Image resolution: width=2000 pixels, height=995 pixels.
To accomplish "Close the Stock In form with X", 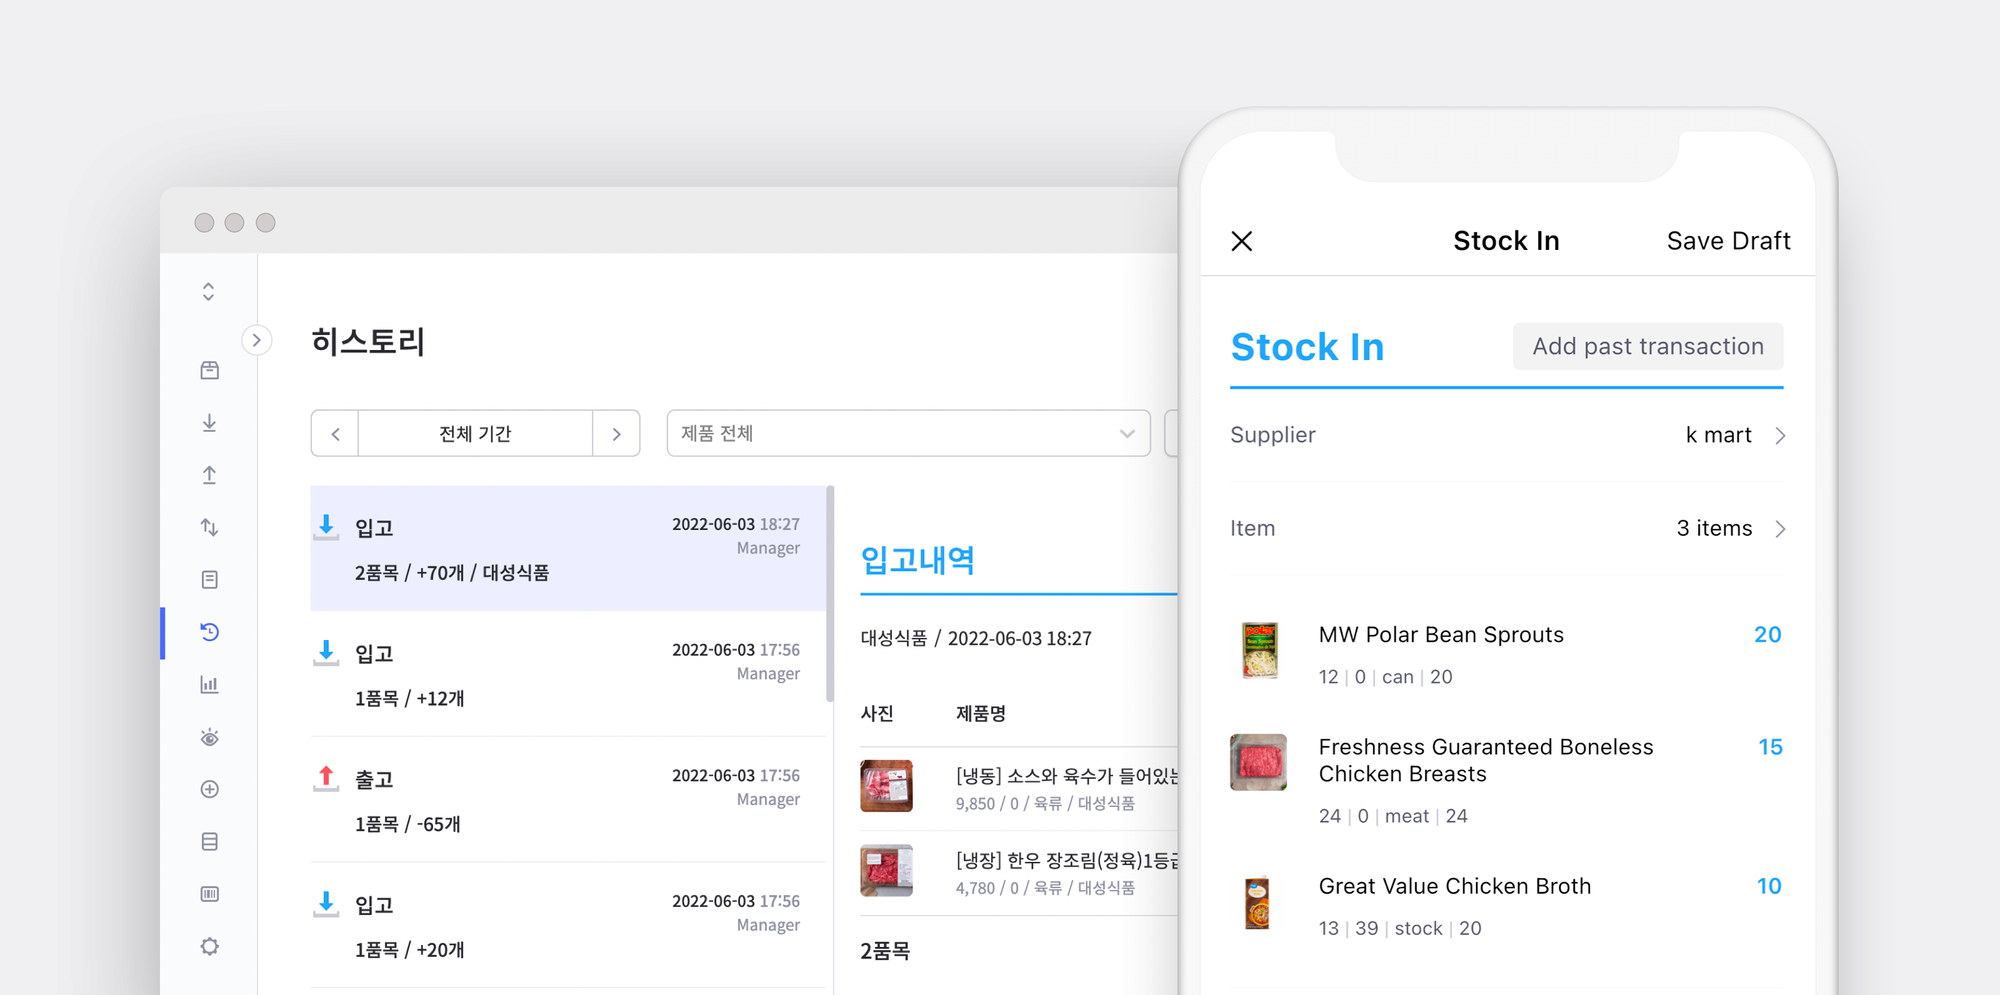I will [1241, 240].
